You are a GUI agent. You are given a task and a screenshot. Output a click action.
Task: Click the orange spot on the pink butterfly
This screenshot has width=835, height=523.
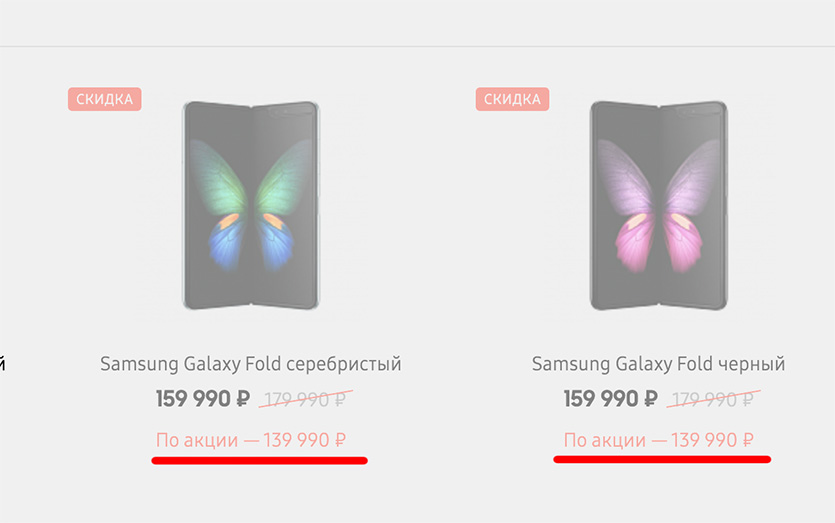click(x=638, y=218)
